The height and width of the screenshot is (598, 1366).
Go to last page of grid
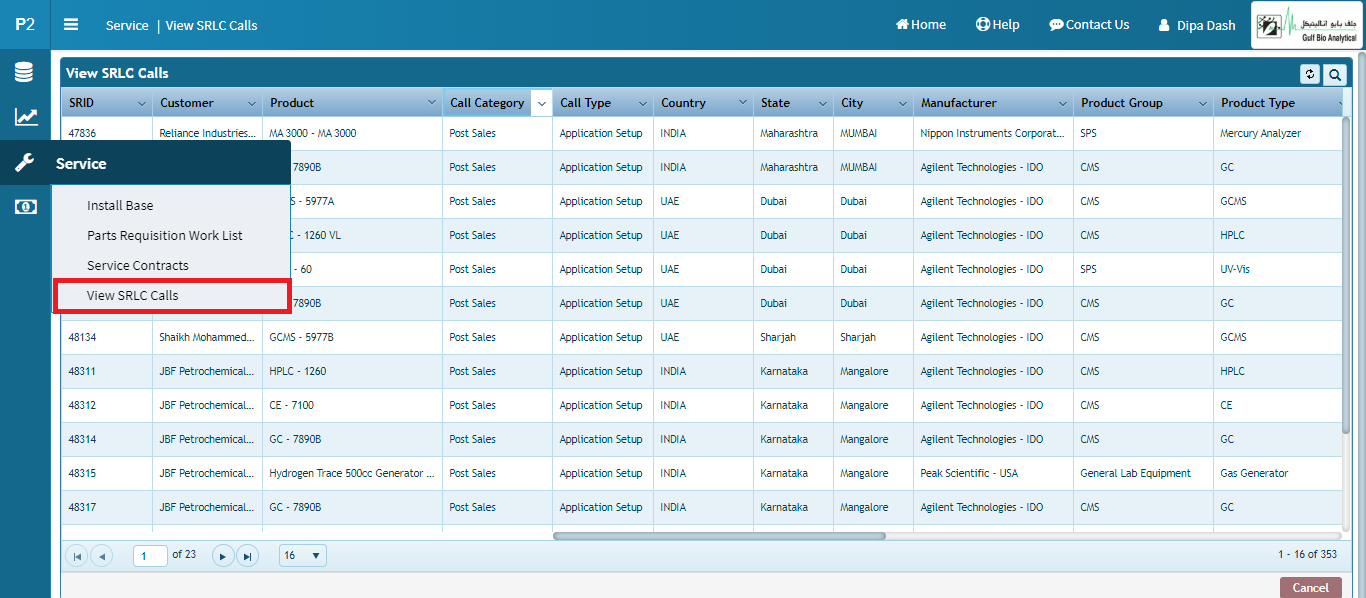(247, 556)
